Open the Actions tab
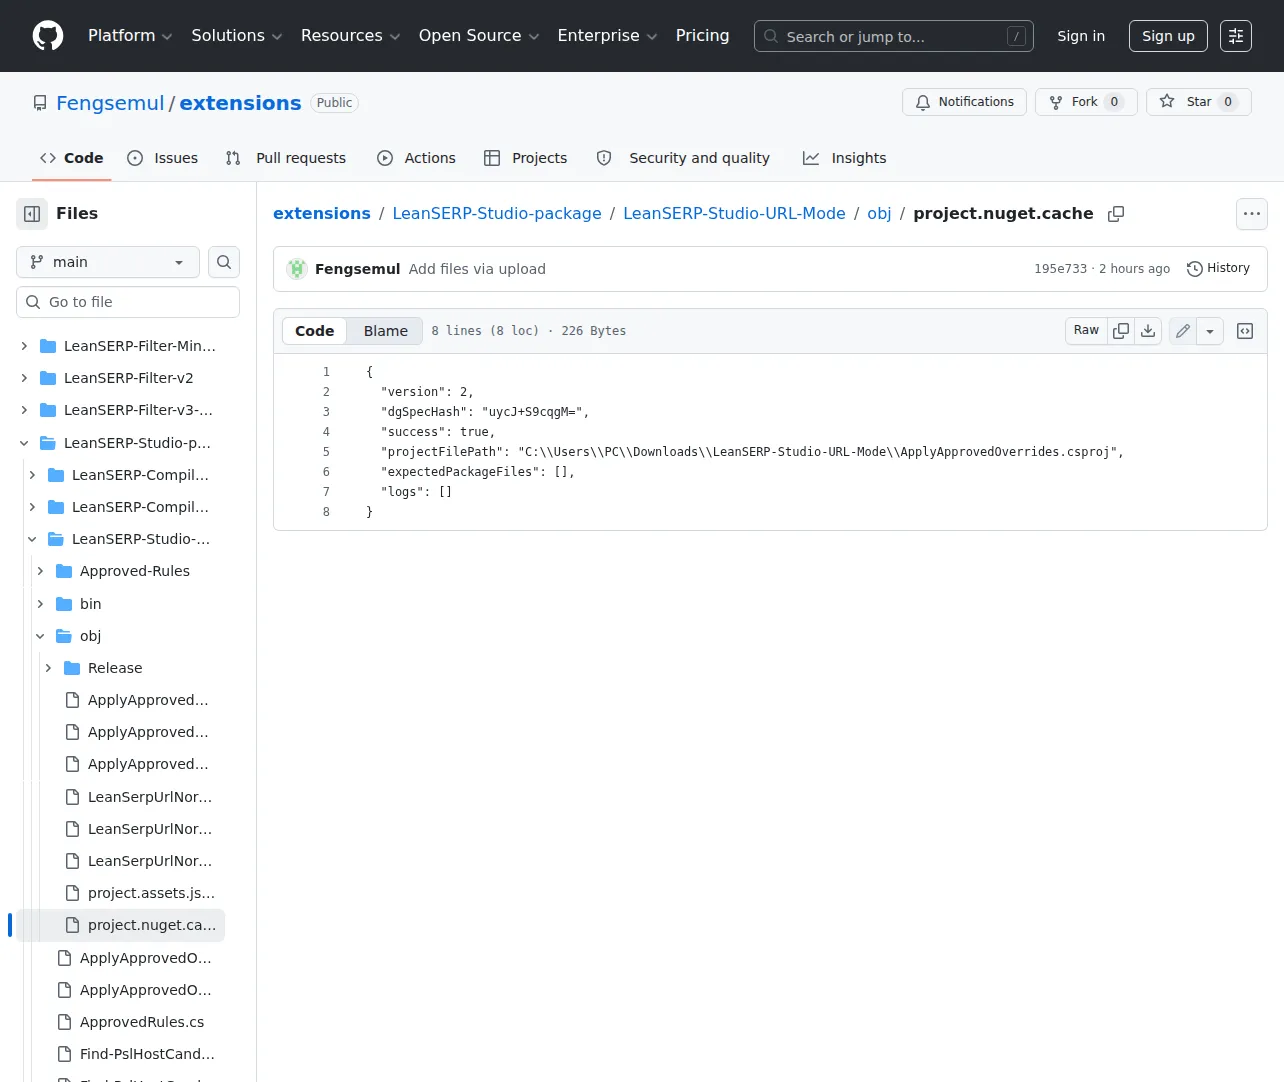This screenshot has width=1284, height=1082. click(x=416, y=158)
